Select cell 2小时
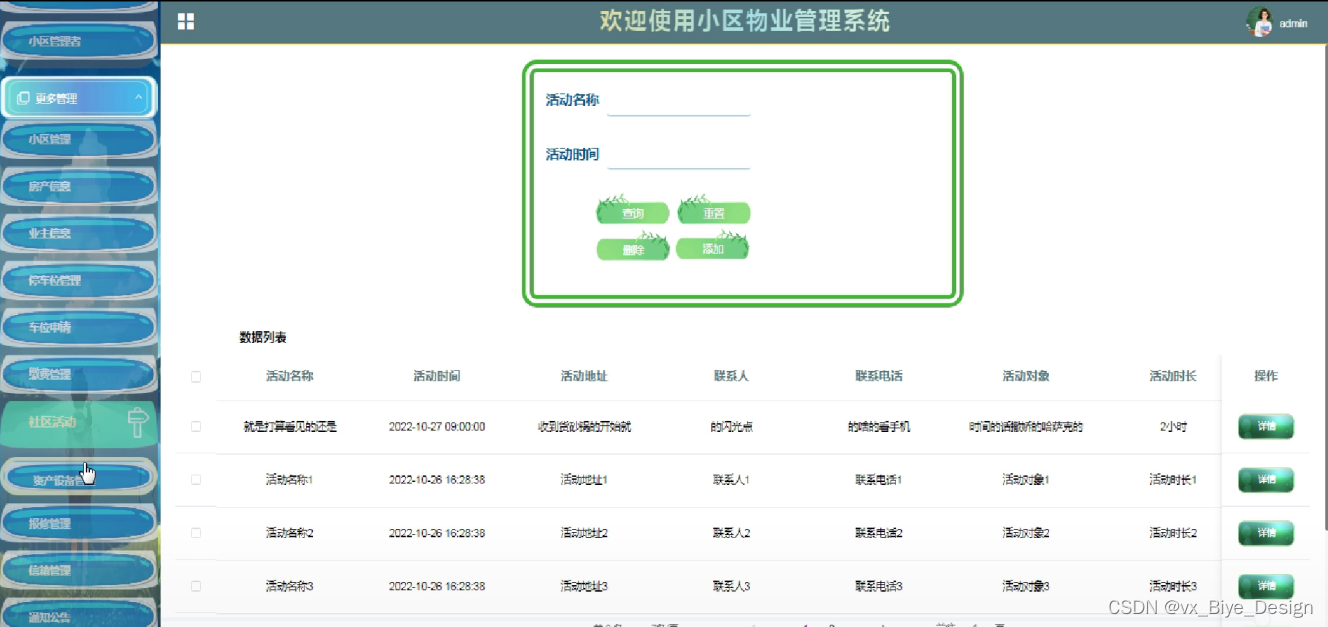Viewport: 1328px width, 627px height. coord(1173,427)
